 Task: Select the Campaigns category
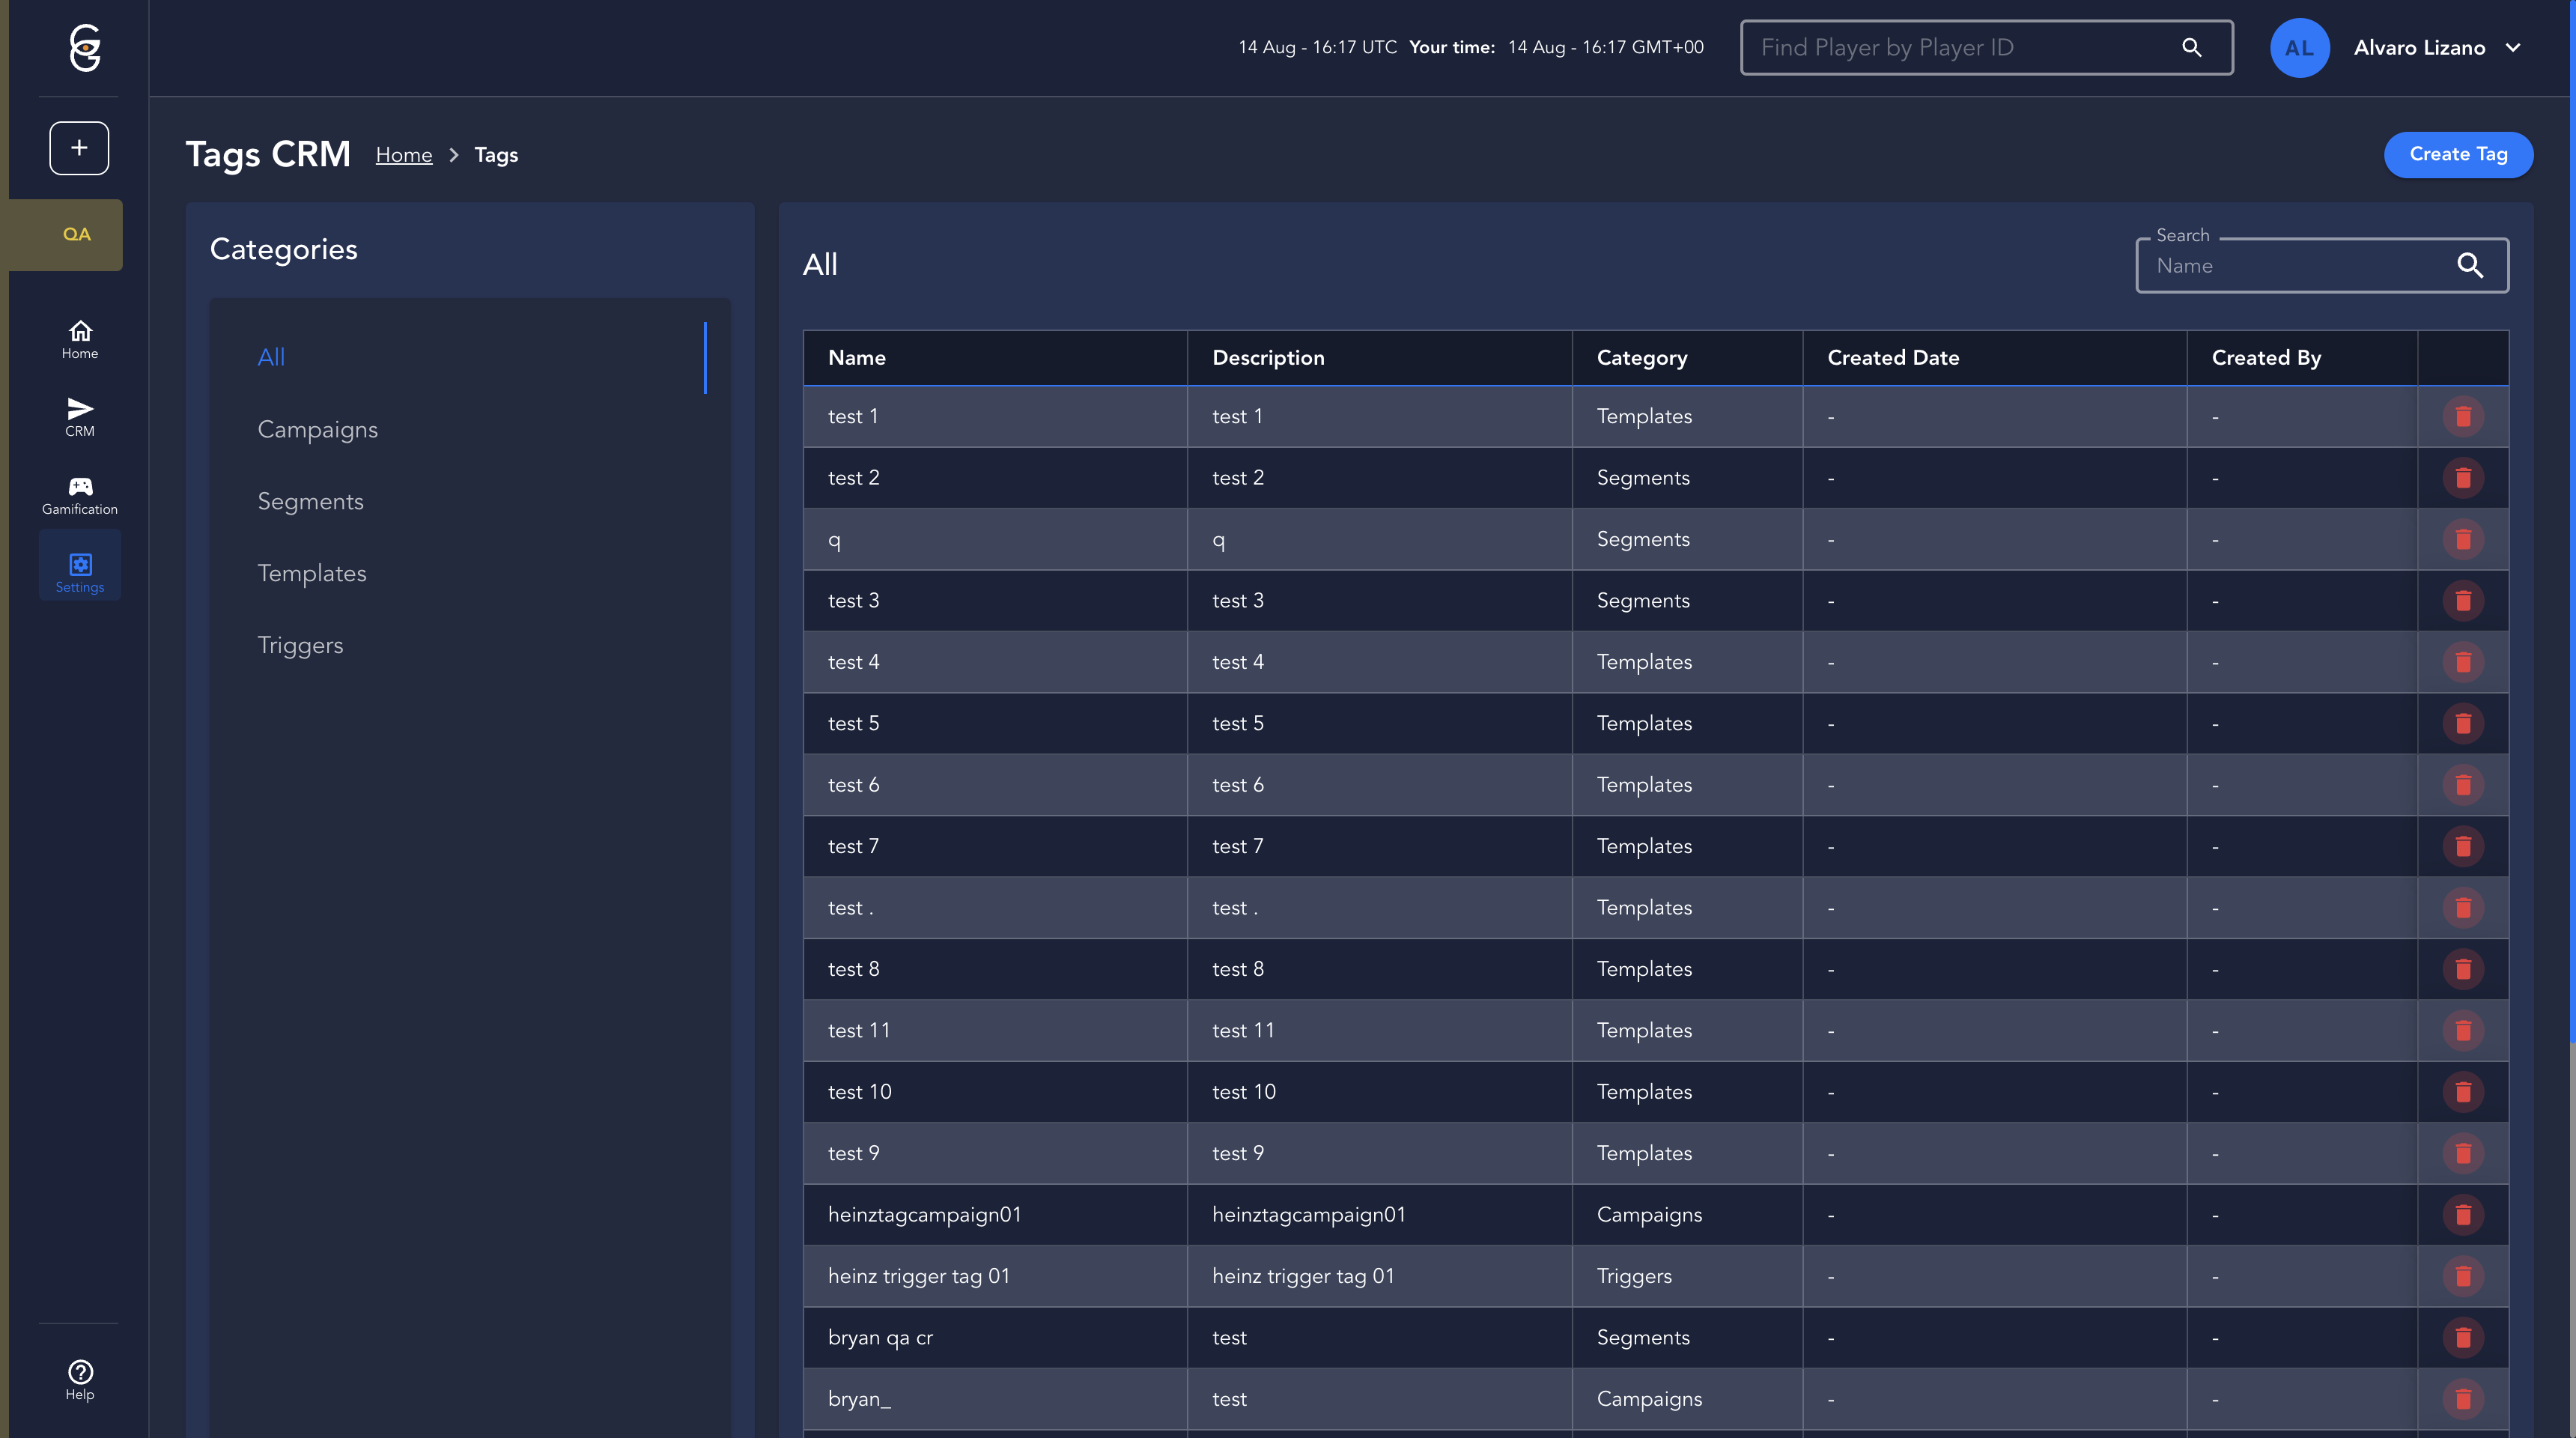[317, 429]
